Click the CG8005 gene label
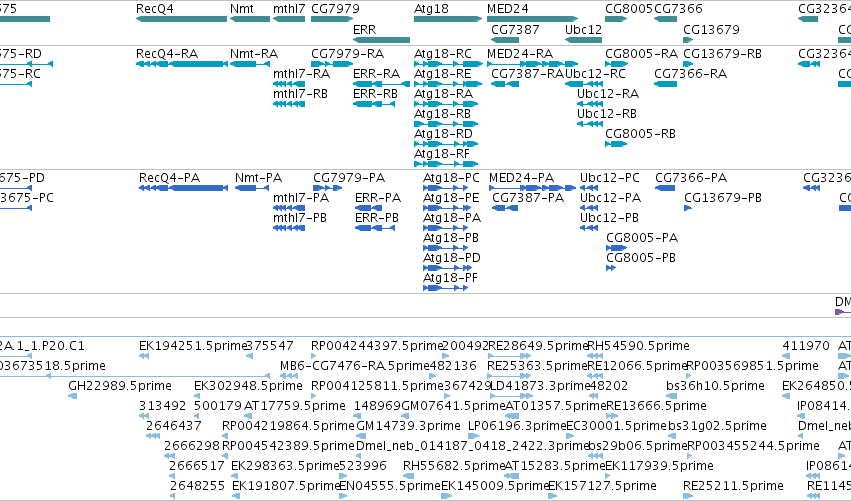Image resolution: width=851 pixels, height=501 pixels. tap(629, 9)
